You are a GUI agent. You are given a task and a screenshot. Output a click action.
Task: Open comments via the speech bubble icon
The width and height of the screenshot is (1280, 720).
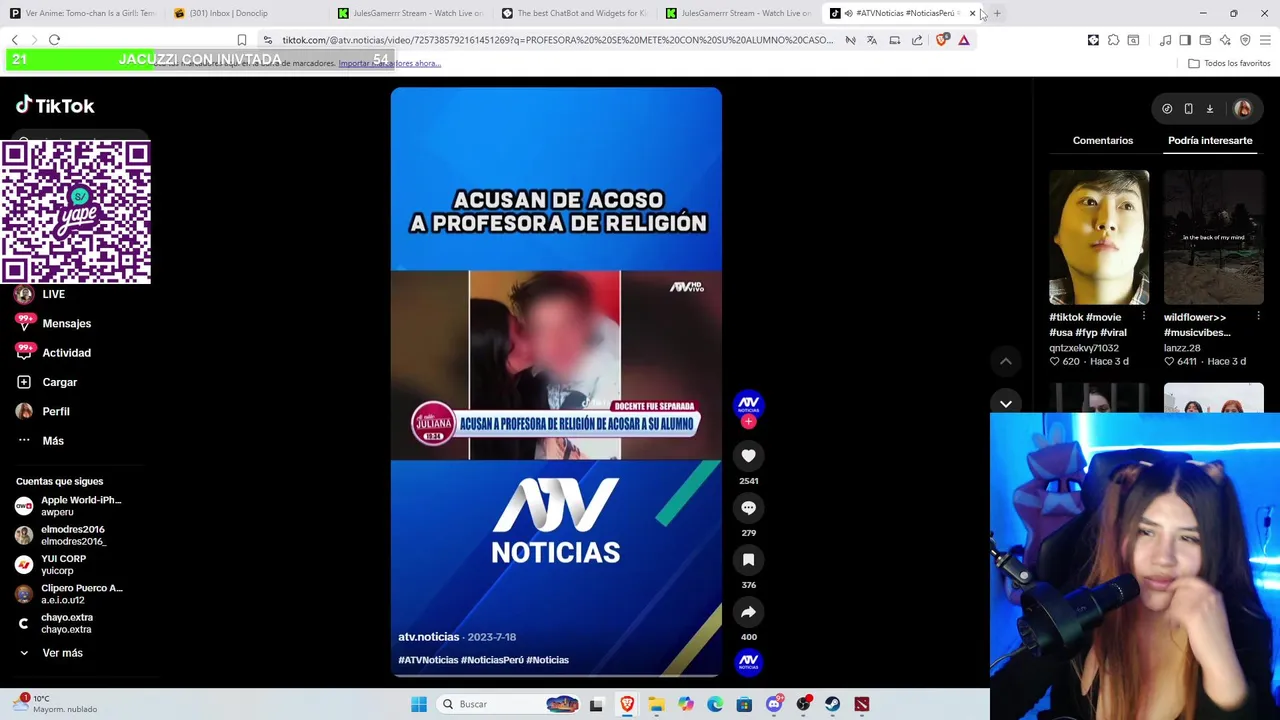click(x=748, y=507)
